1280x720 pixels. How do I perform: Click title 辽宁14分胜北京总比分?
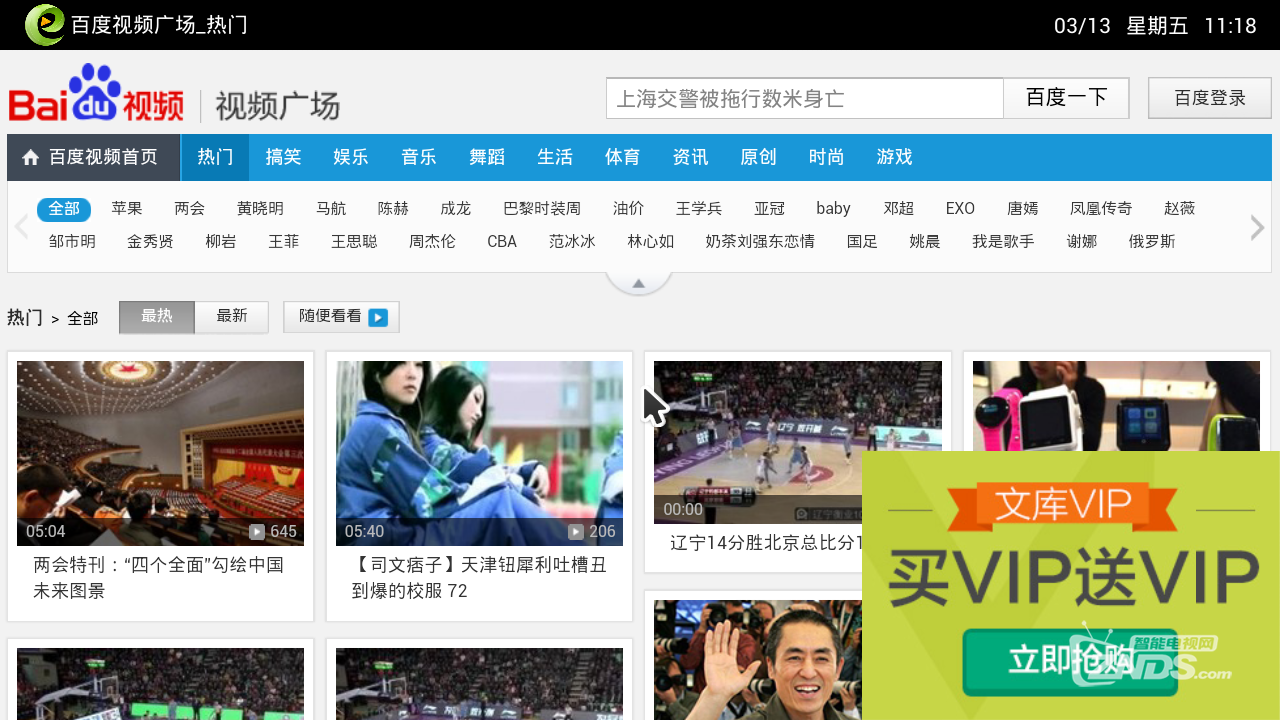click(766, 543)
